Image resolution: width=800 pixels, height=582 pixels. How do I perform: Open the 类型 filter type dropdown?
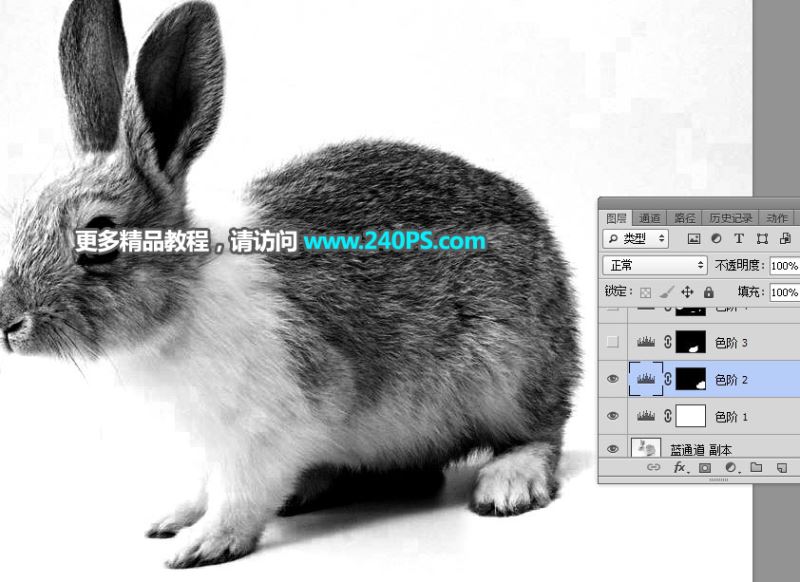pos(636,239)
